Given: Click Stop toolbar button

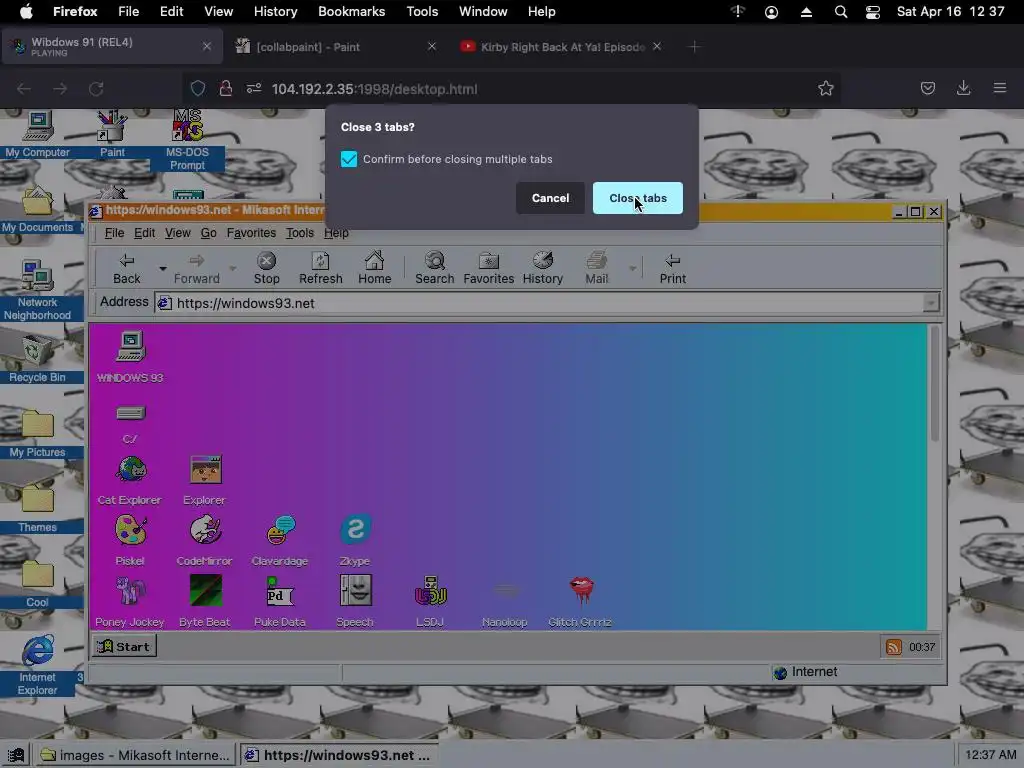Looking at the screenshot, I should pos(266,269).
